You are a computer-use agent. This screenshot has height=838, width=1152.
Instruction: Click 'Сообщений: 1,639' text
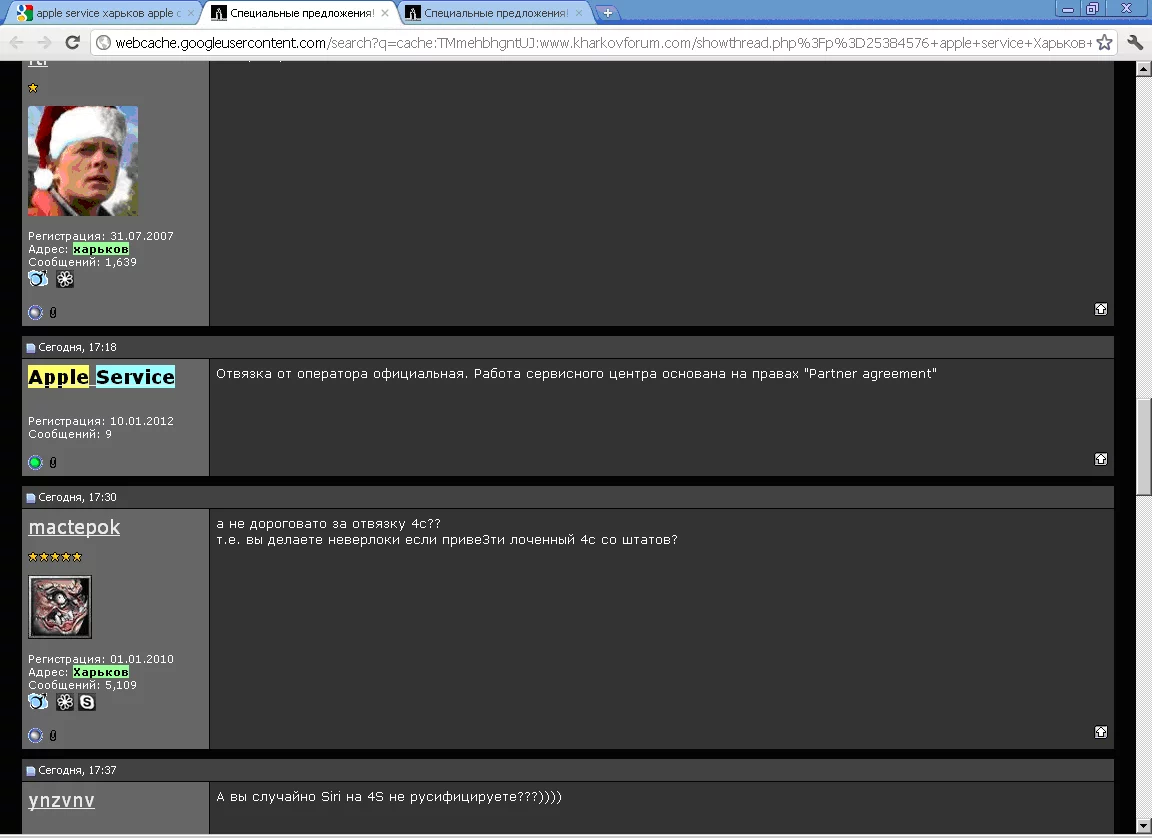pyautogui.click(x=82, y=262)
